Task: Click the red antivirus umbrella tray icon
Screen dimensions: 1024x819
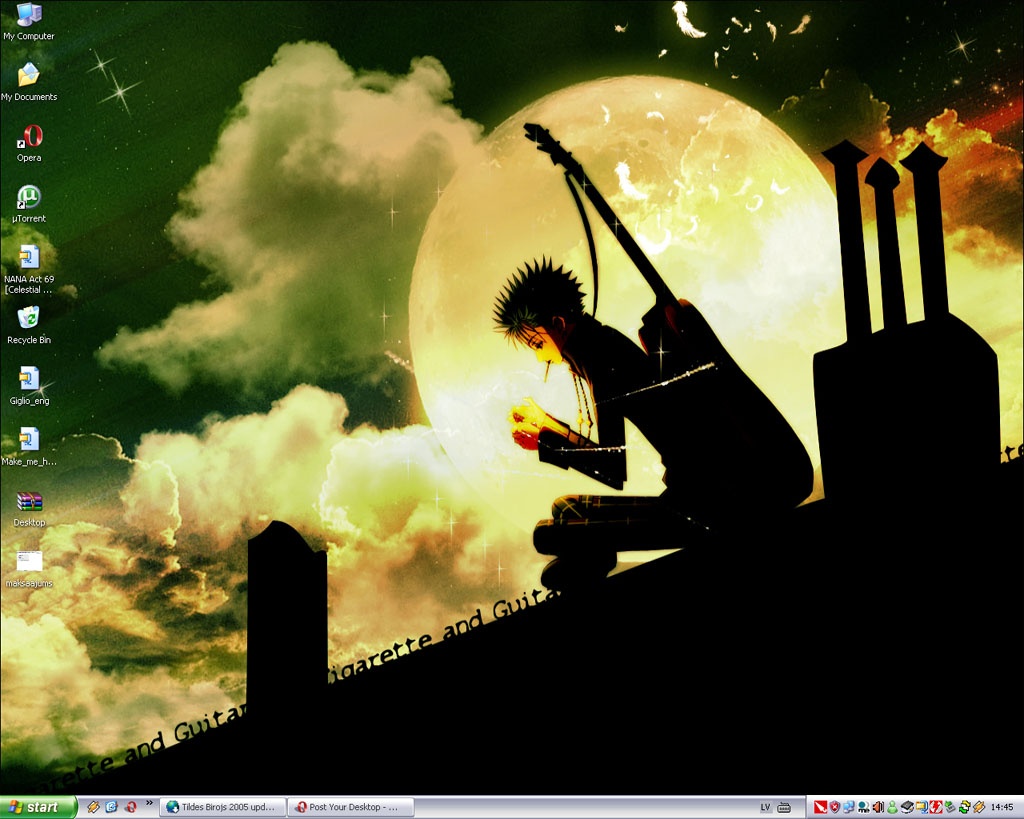Action: 820,807
